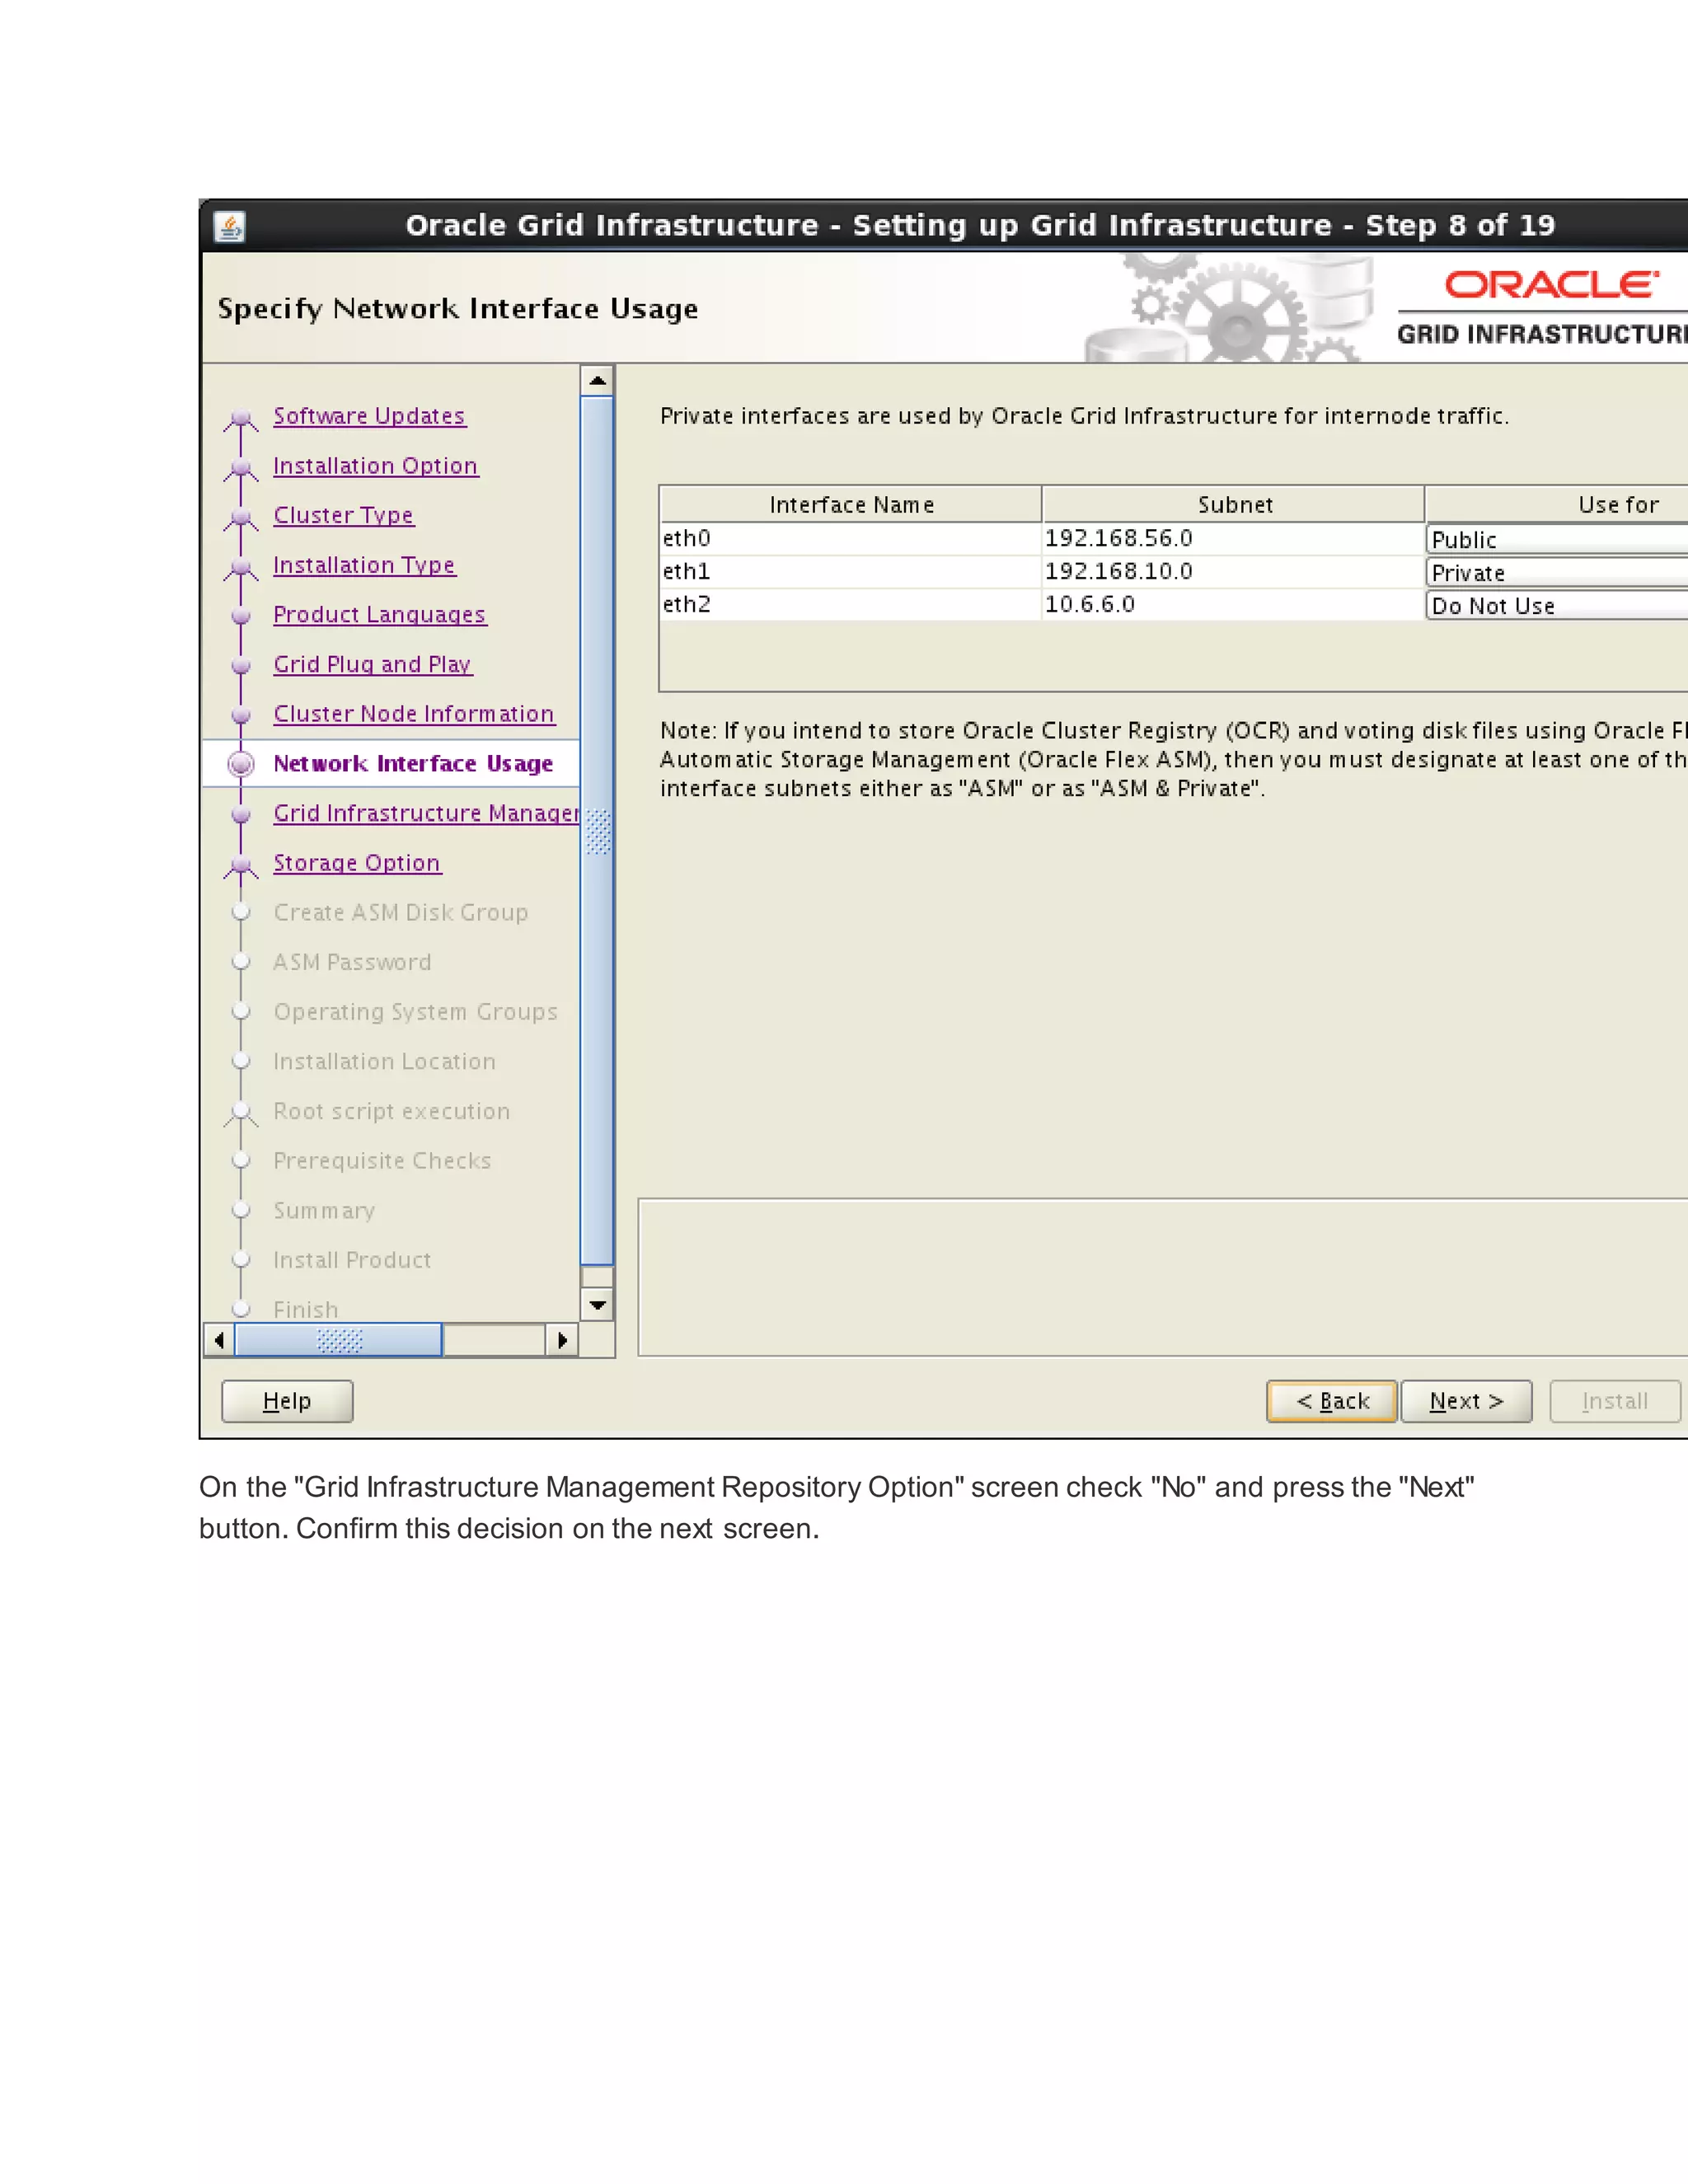Click the Root script execution step

pos(391,1111)
